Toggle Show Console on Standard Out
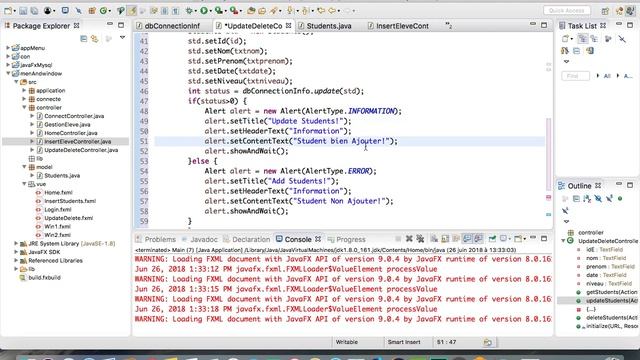640x360 pixels. pos(467,239)
